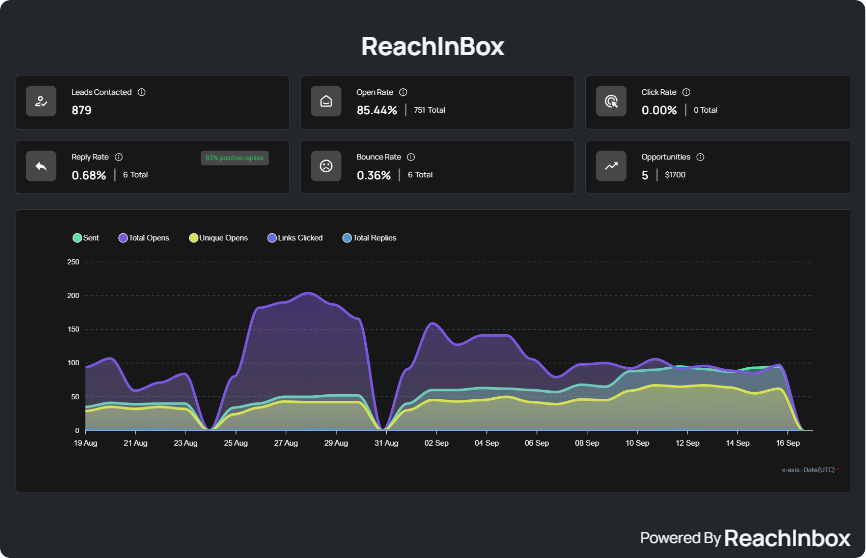
Task: Toggle the Unique Opens legend dot
Action: (x=193, y=238)
